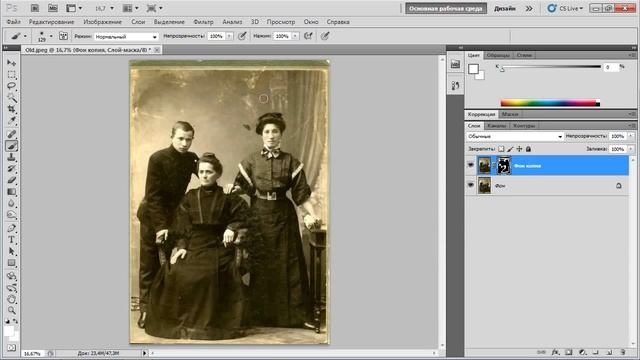Select the Crop tool
The image size is (640, 360).
(11, 109)
